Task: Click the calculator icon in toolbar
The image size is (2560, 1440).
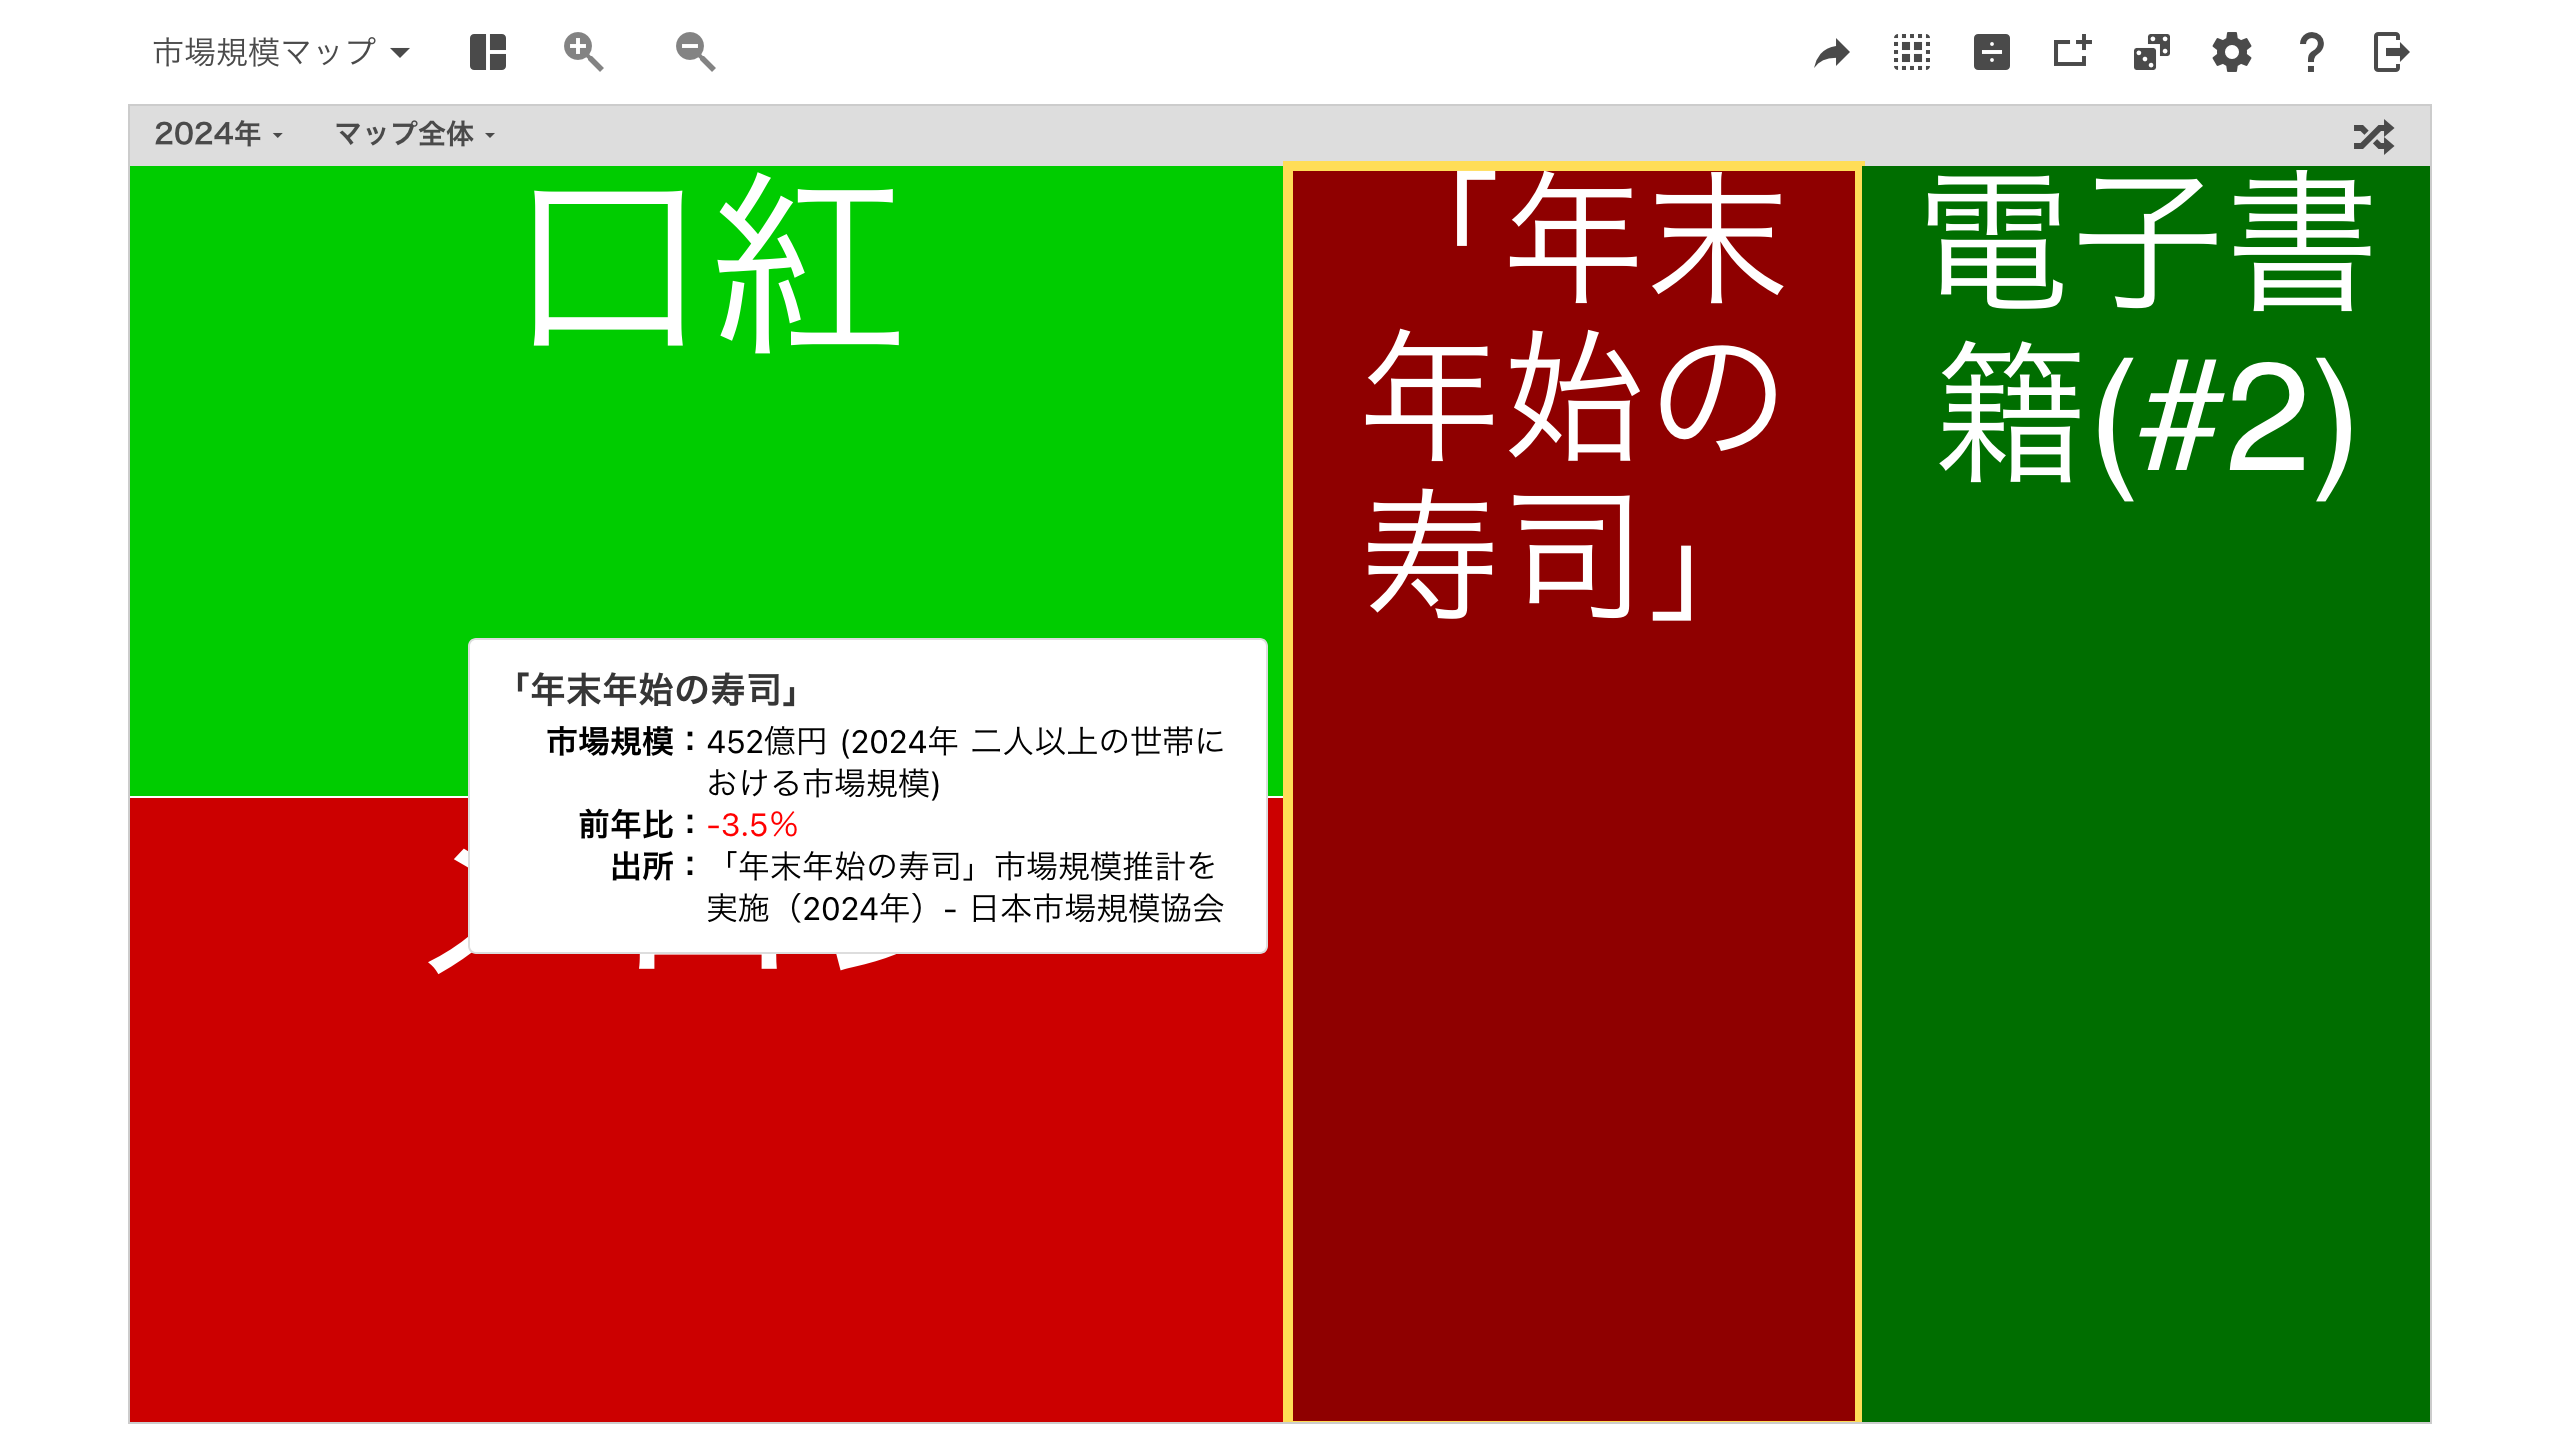Action: tap(1992, 52)
